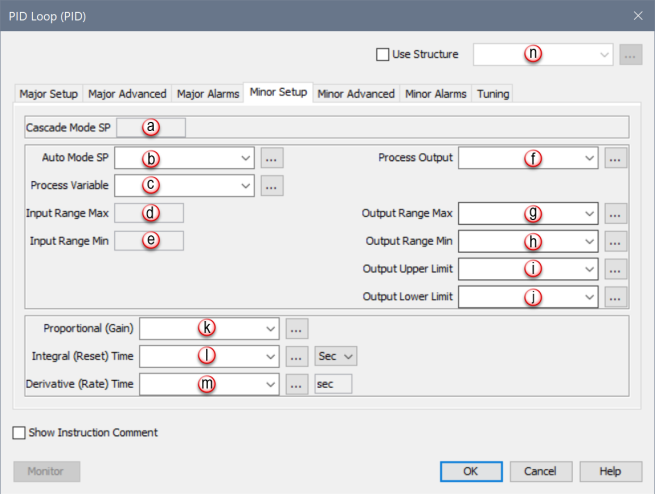655x494 pixels.
Task: Go to the Minor Alarms tab
Action: [436, 94]
